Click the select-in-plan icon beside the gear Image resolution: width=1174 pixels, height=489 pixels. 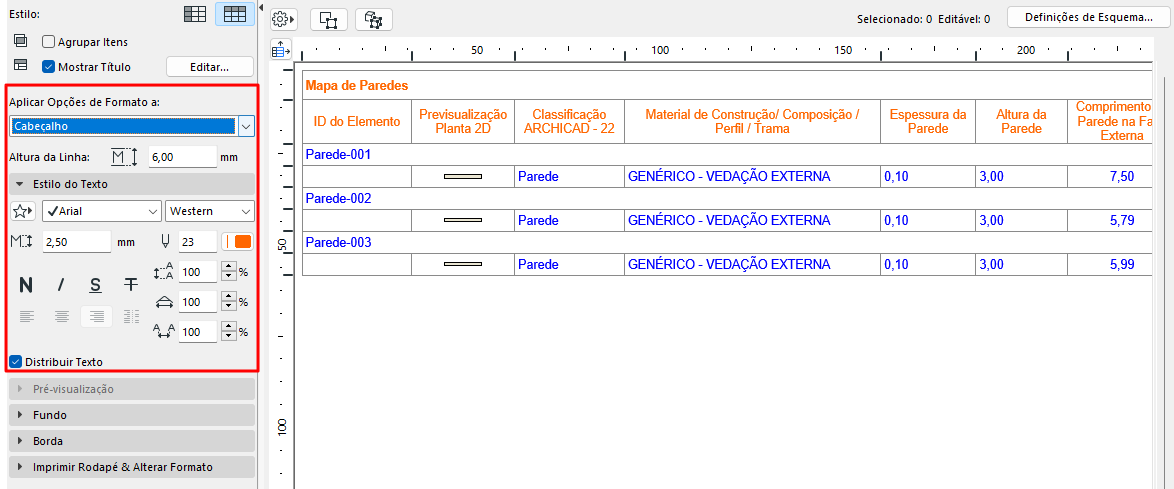click(x=329, y=19)
